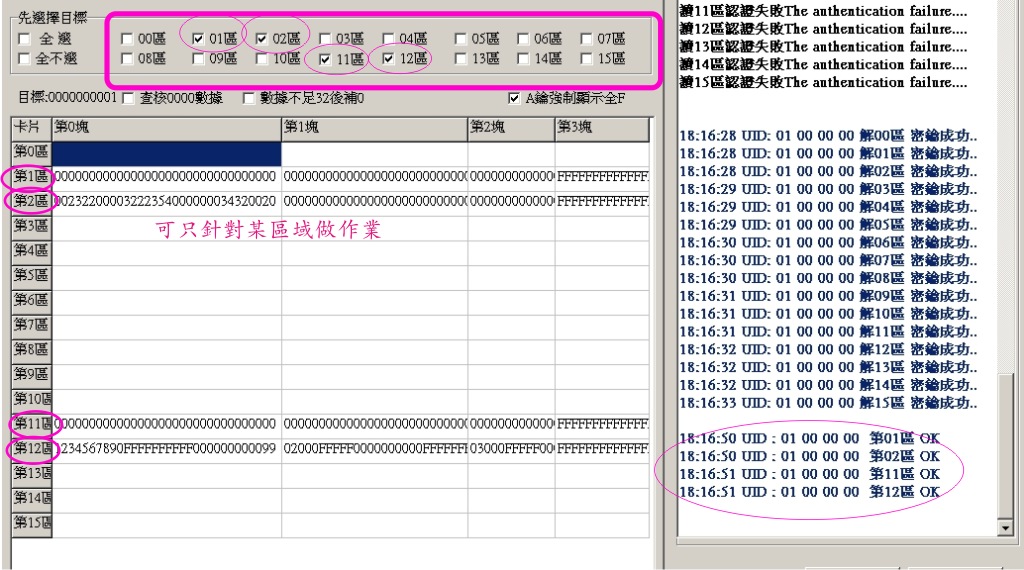Uncheck the 01區 sector checkbox
This screenshot has height=570, width=1024.
[198, 39]
